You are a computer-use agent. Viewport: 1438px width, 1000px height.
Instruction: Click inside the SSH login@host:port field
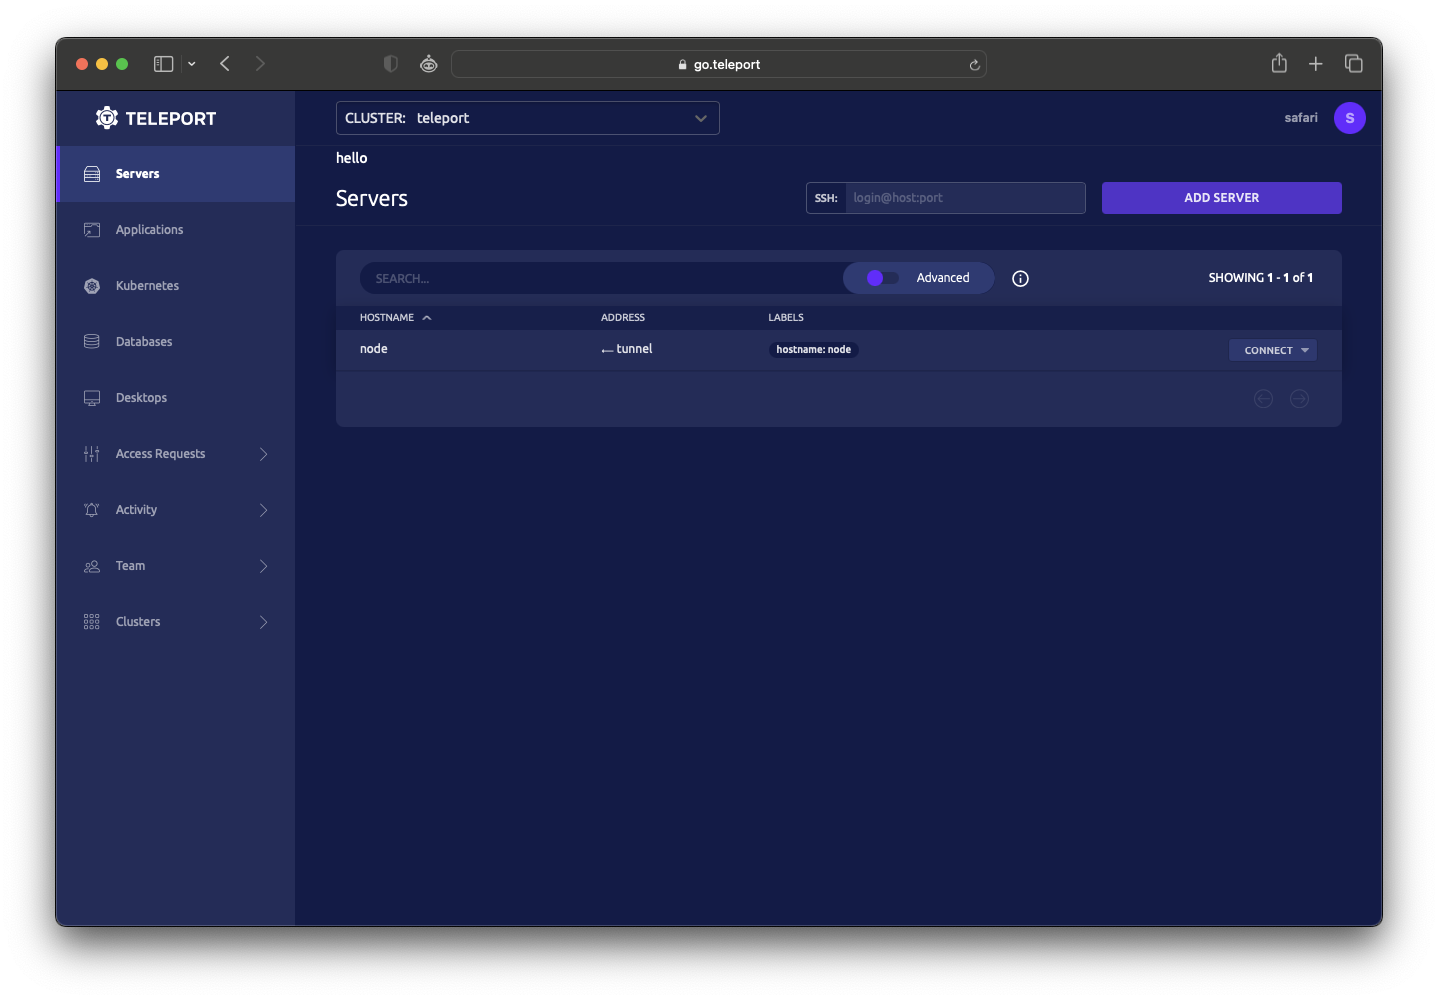(963, 197)
